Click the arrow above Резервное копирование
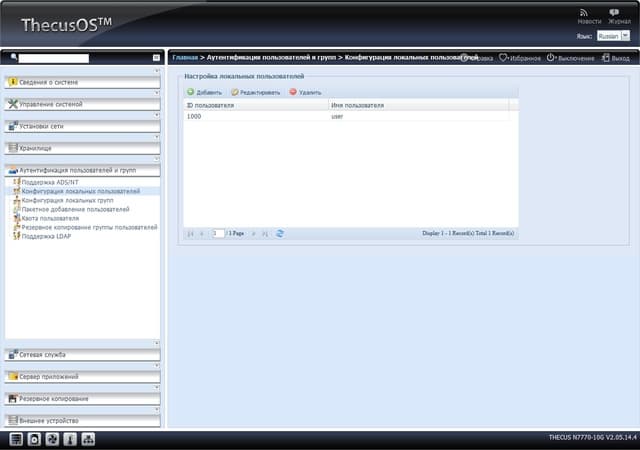The height and width of the screenshot is (450, 640). 157,388
